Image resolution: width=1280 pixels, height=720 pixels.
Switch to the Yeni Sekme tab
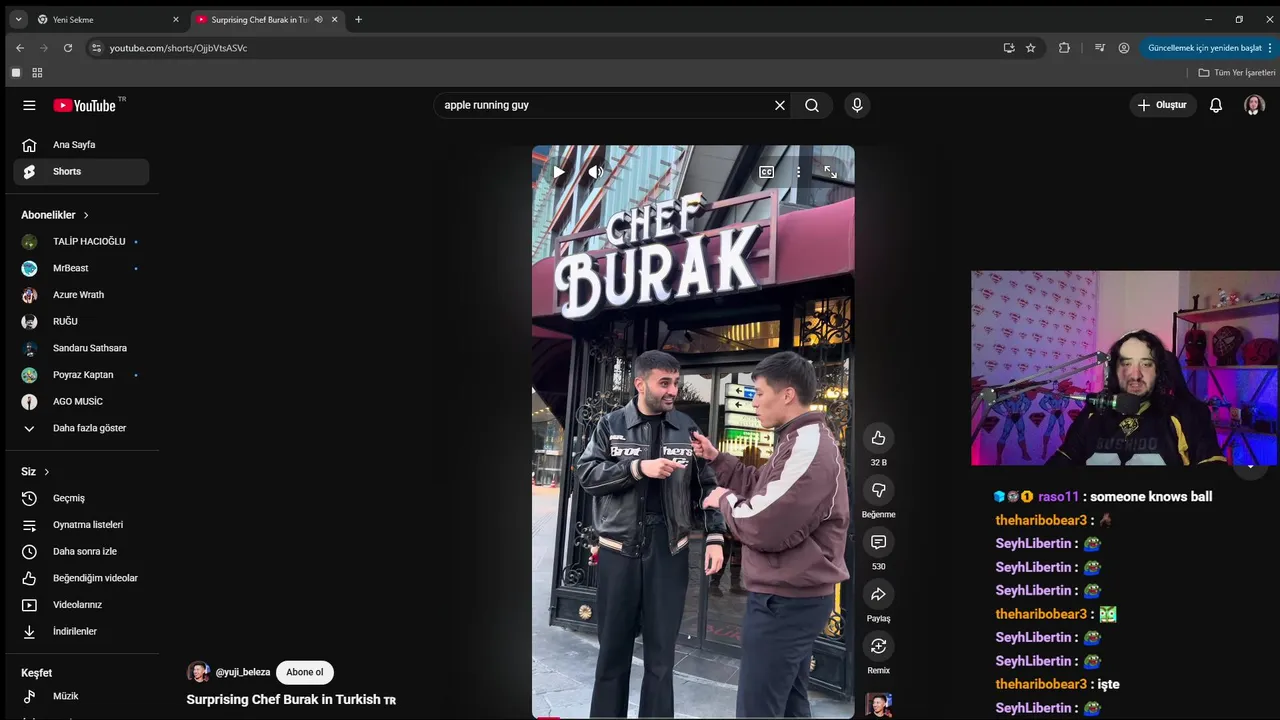[106, 19]
